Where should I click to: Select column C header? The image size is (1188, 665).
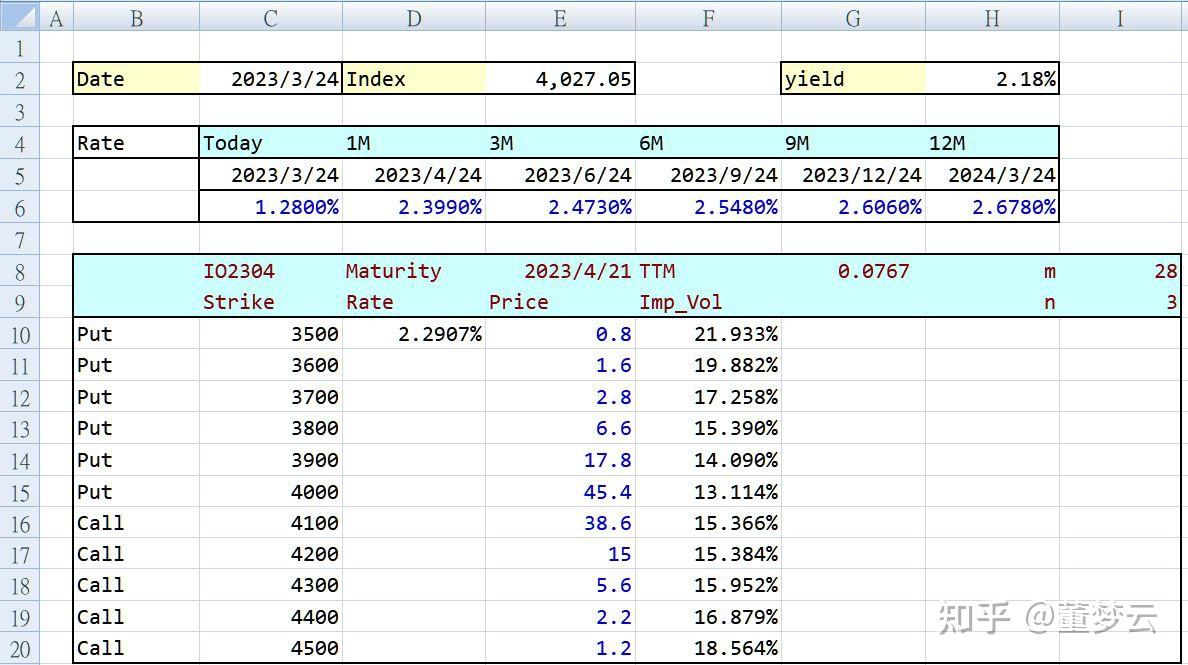tap(270, 17)
